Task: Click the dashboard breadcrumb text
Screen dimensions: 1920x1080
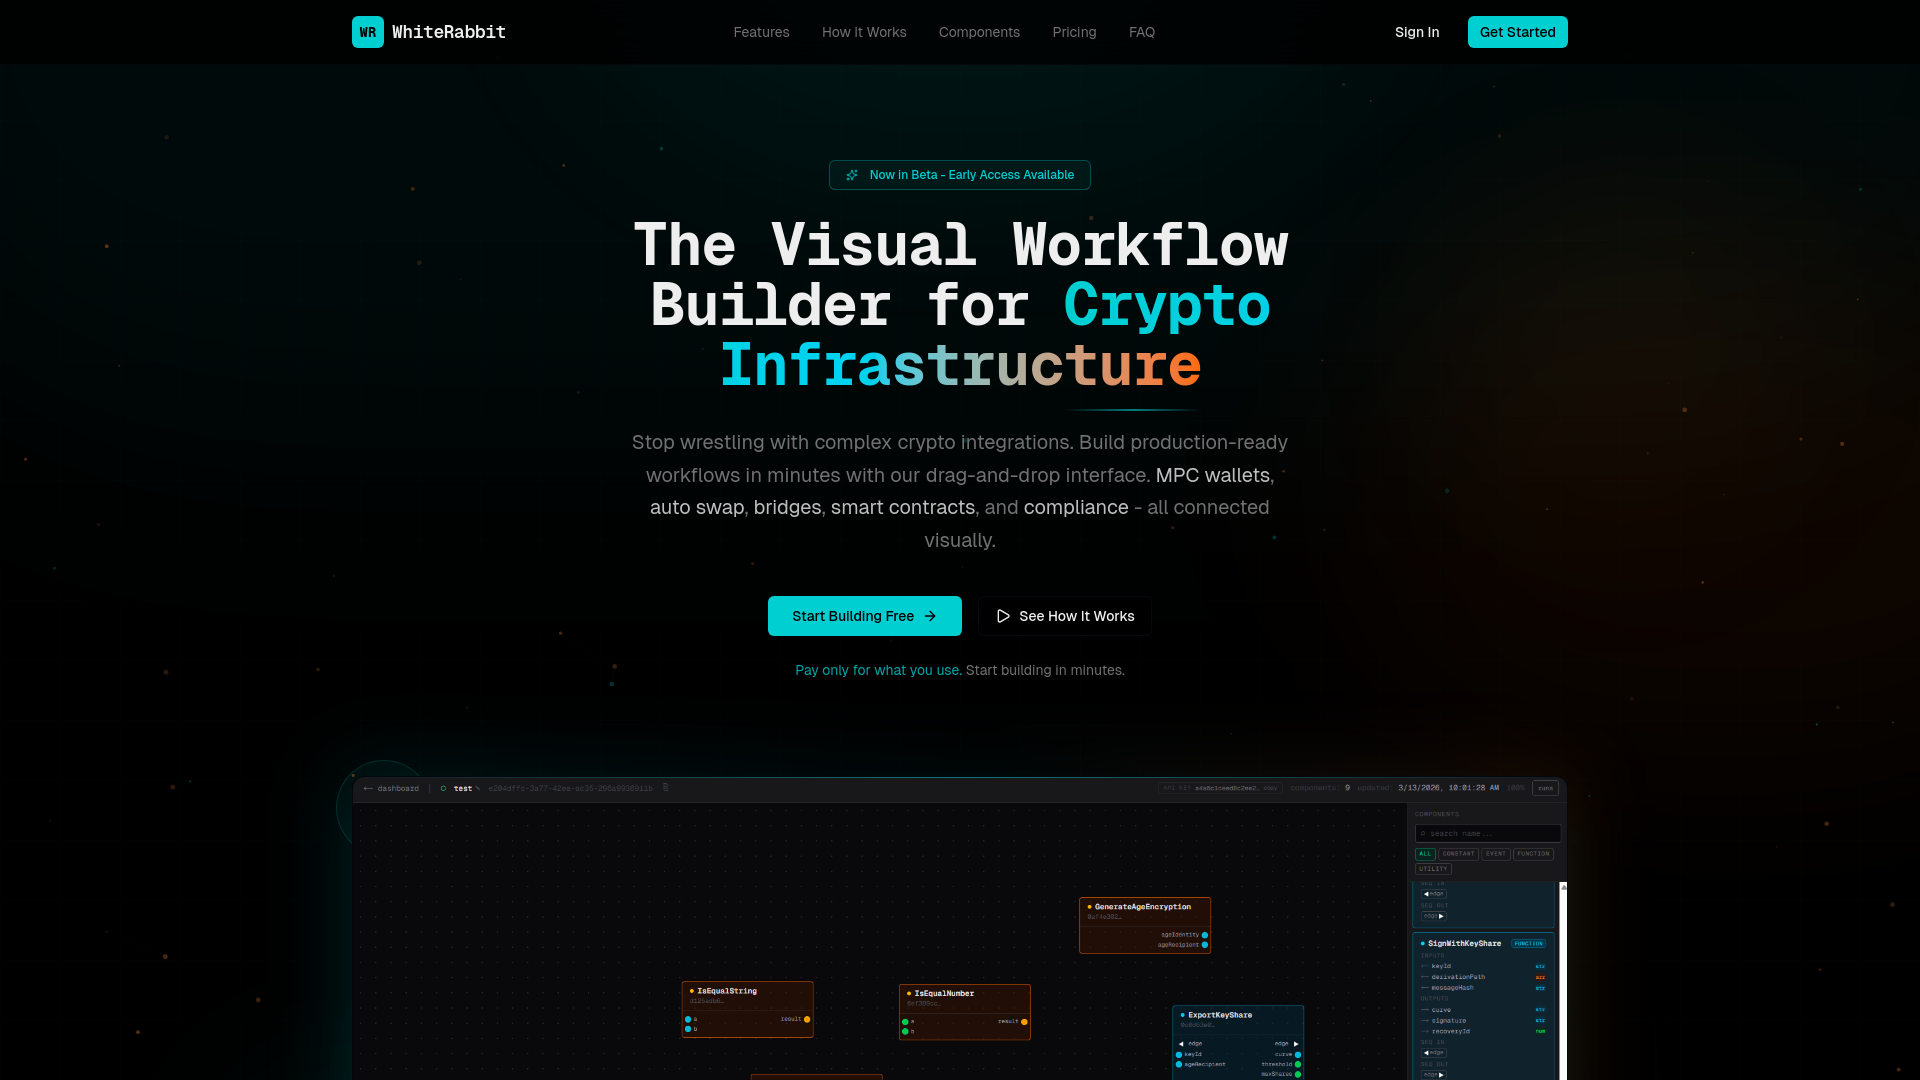Action: tap(398, 788)
